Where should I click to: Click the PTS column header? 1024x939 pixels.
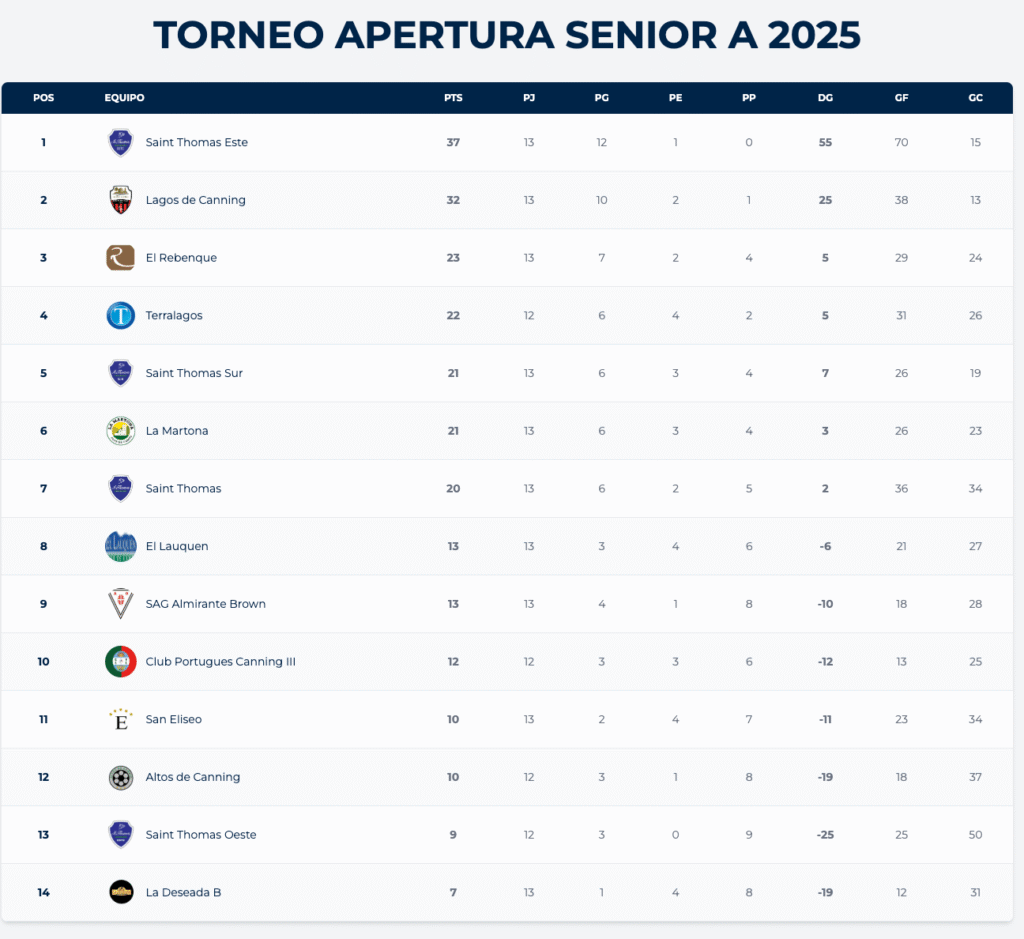coord(453,98)
